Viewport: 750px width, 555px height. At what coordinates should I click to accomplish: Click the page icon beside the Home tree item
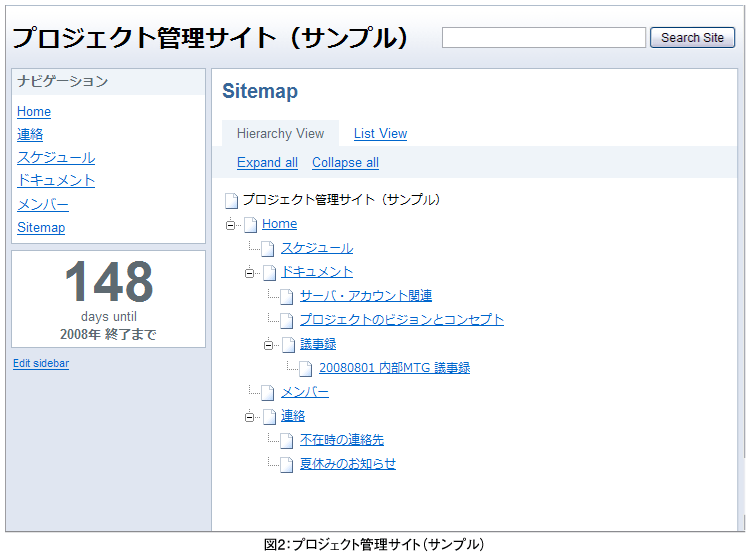[251, 224]
